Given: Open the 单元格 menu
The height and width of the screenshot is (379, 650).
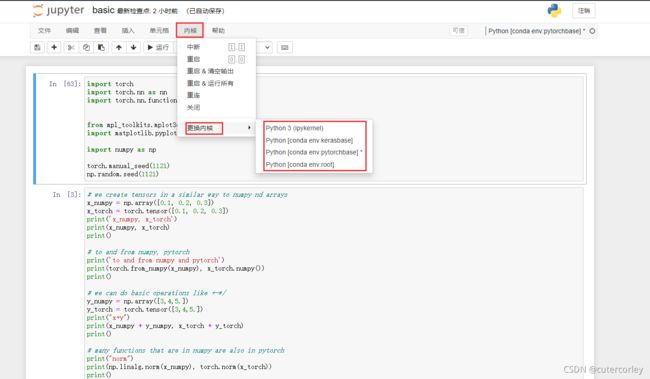Looking at the screenshot, I should (x=159, y=30).
